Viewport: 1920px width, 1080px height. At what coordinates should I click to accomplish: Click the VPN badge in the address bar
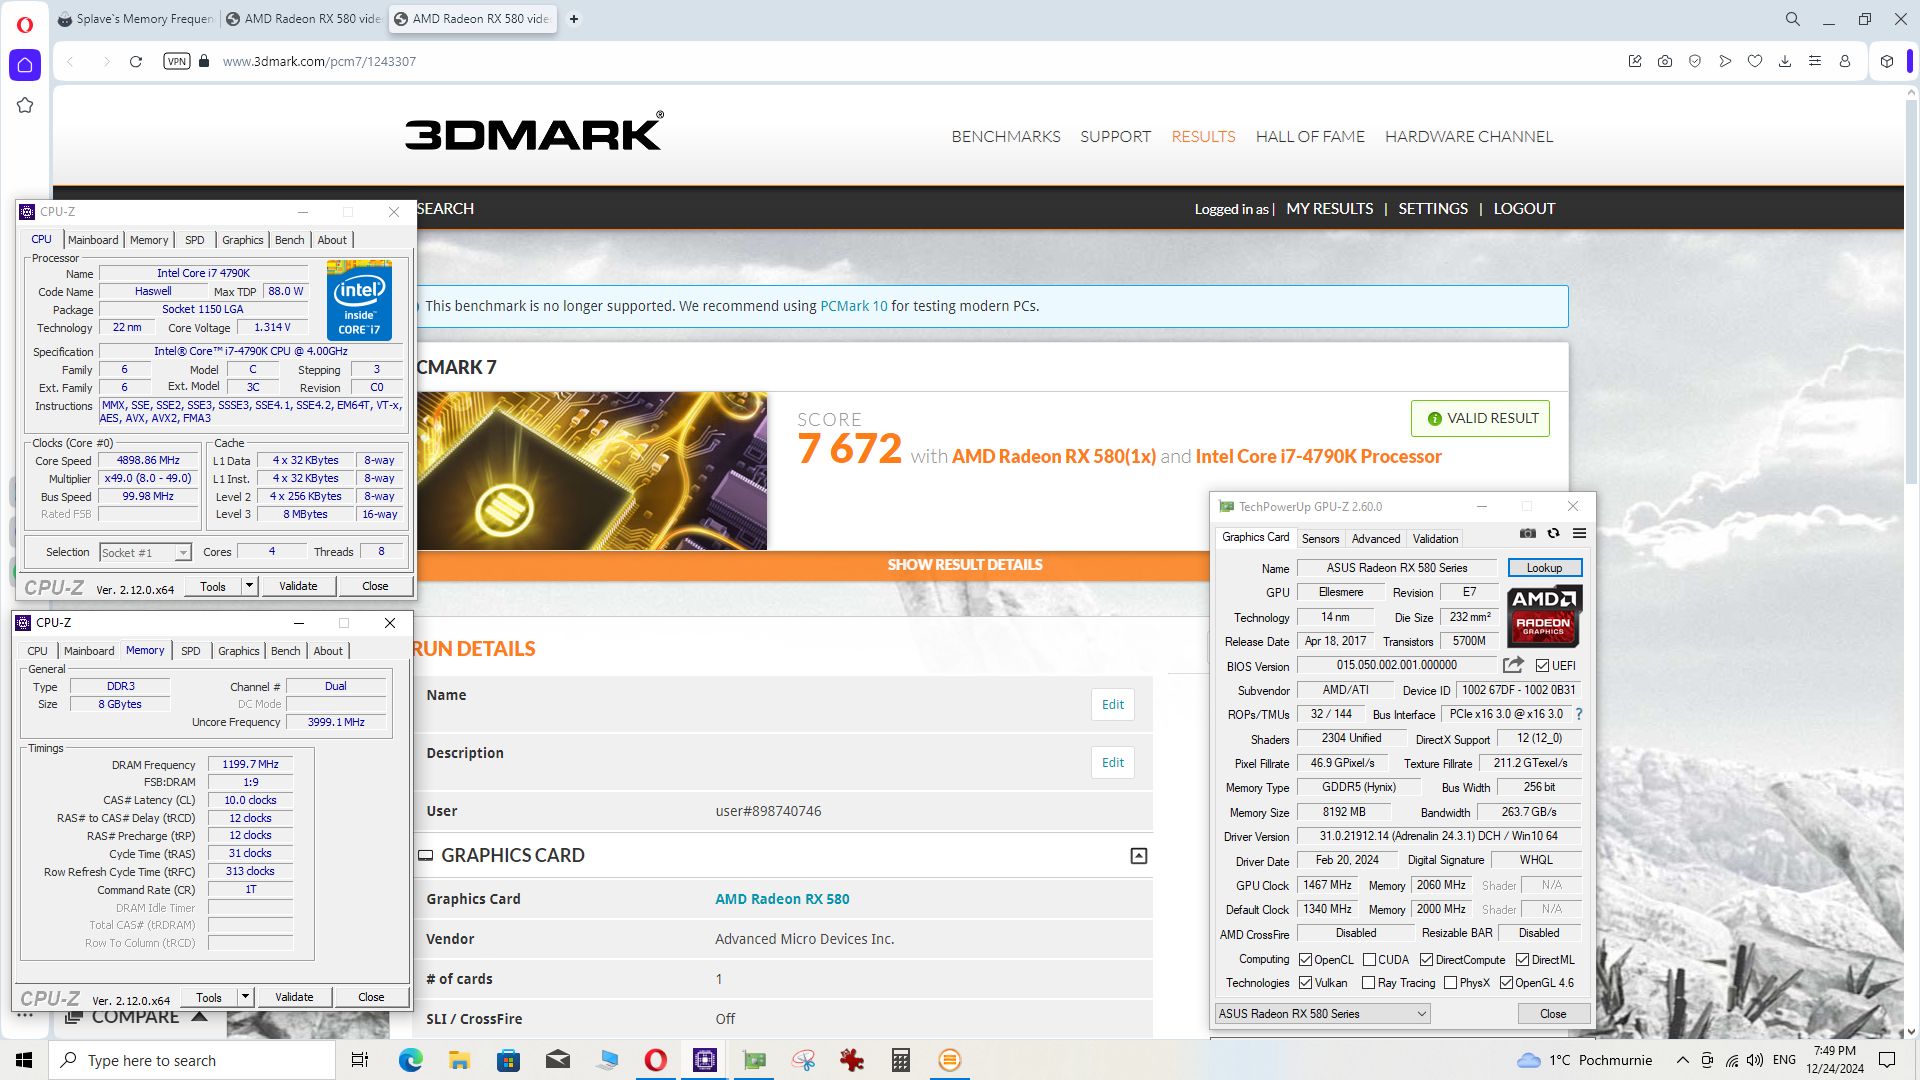point(177,61)
